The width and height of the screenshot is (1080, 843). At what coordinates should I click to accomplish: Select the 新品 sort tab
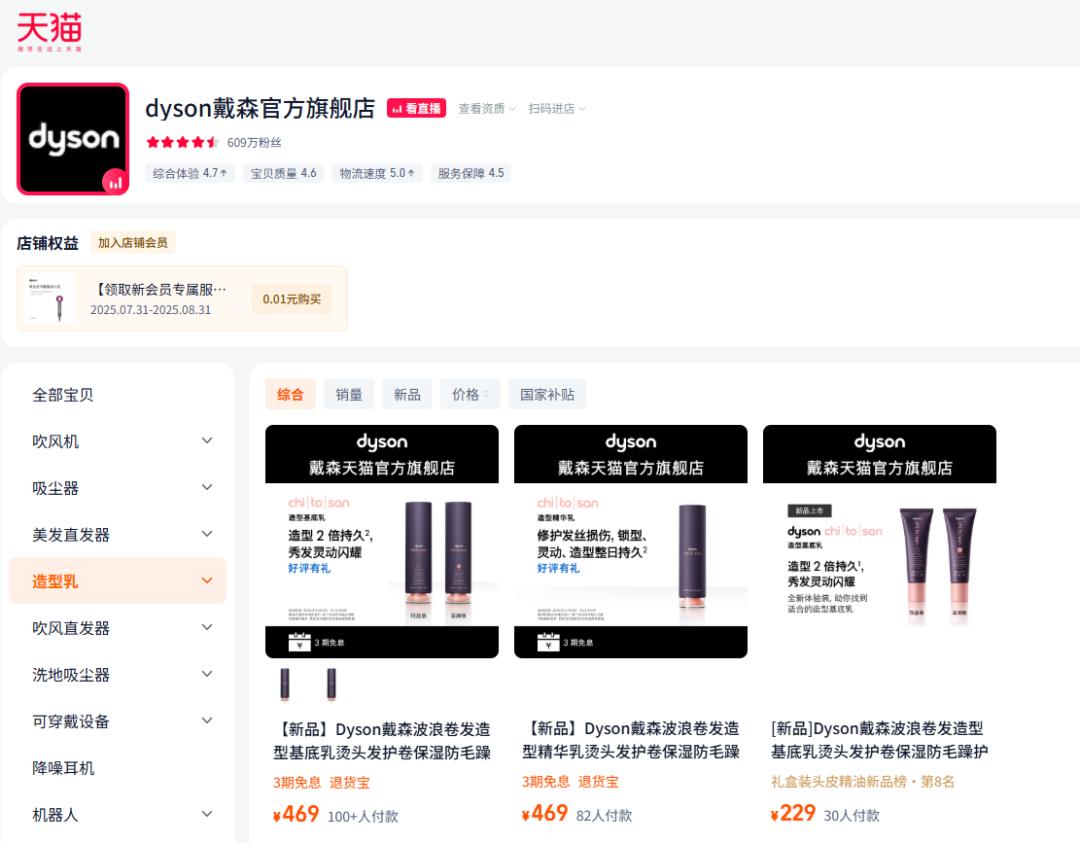[x=407, y=394]
